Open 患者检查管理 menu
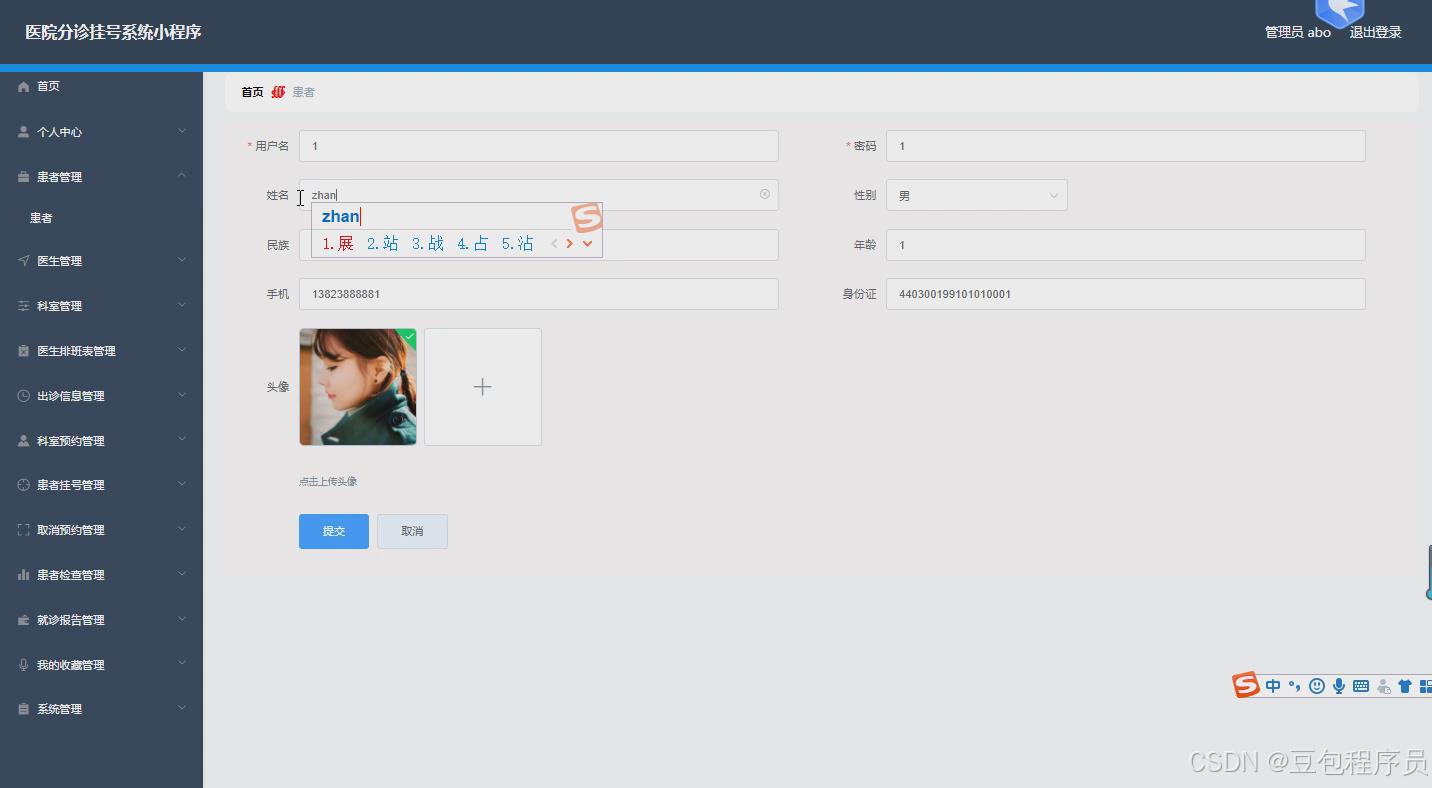Image resolution: width=1432 pixels, height=788 pixels. click(x=101, y=575)
